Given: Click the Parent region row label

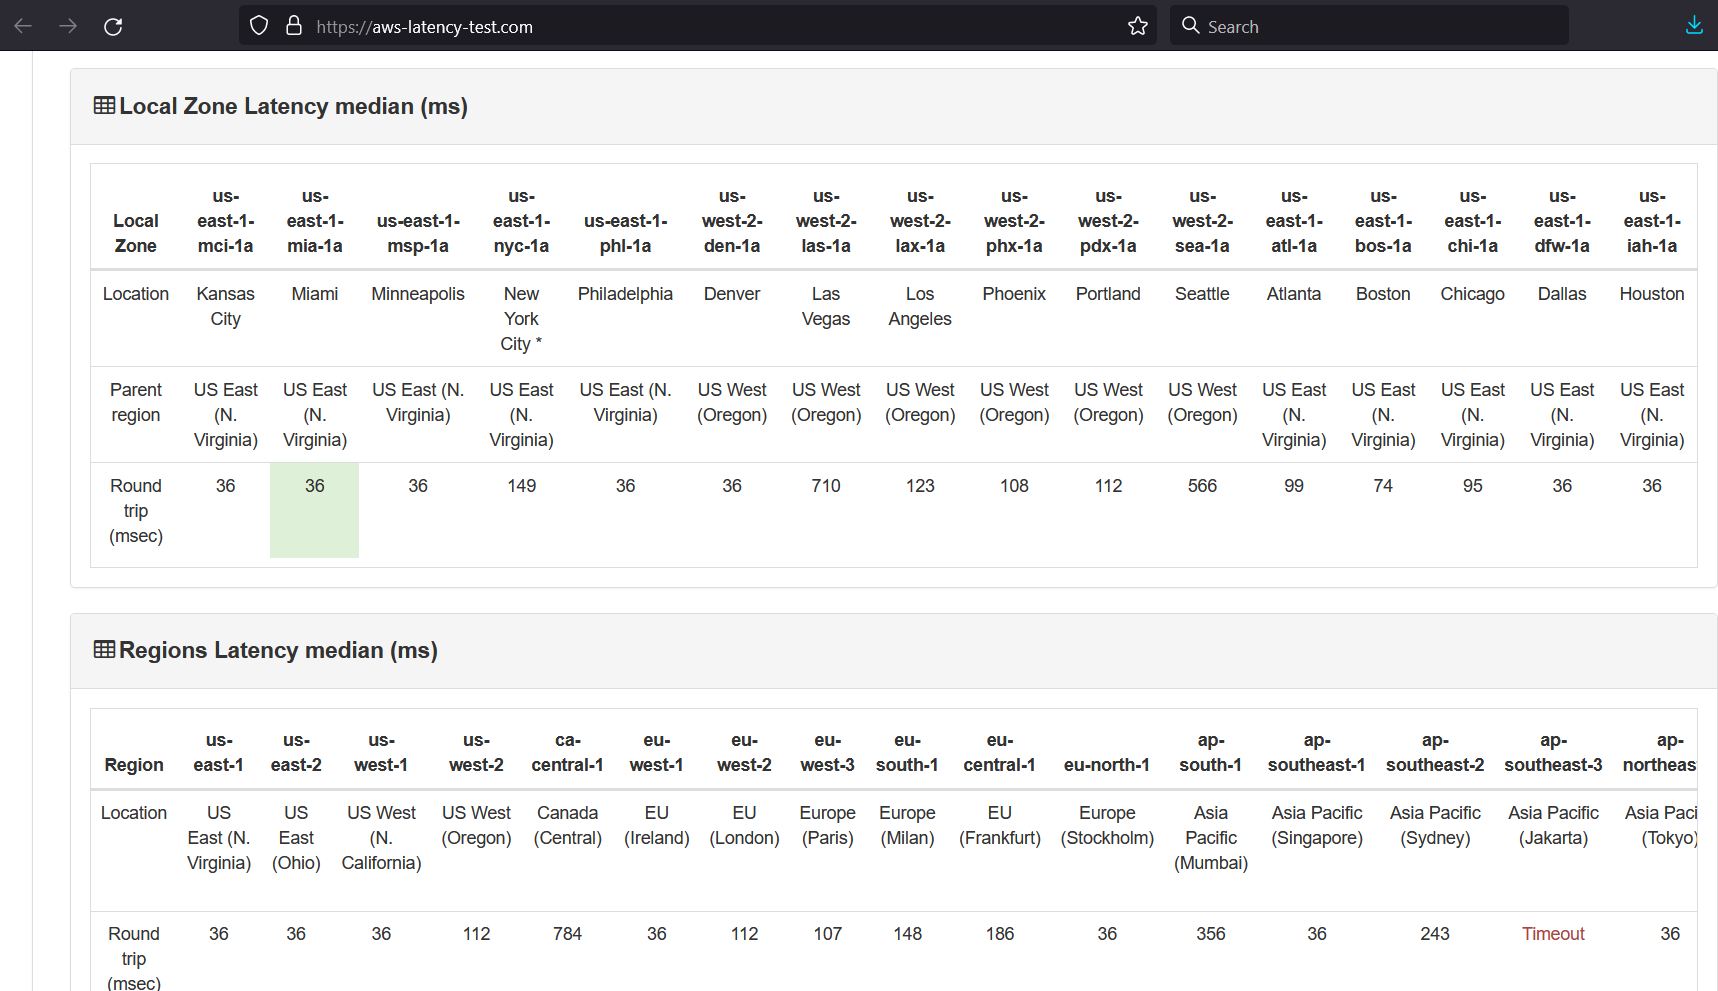Looking at the screenshot, I should (x=136, y=402).
